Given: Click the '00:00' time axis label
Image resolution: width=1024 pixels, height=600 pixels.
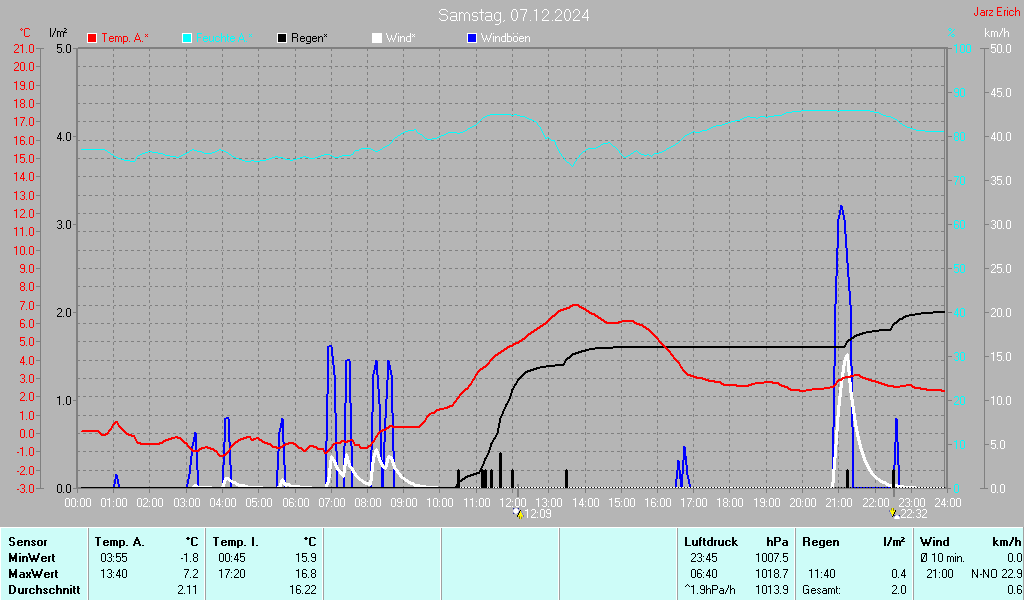Looking at the screenshot, I should tap(78, 503).
